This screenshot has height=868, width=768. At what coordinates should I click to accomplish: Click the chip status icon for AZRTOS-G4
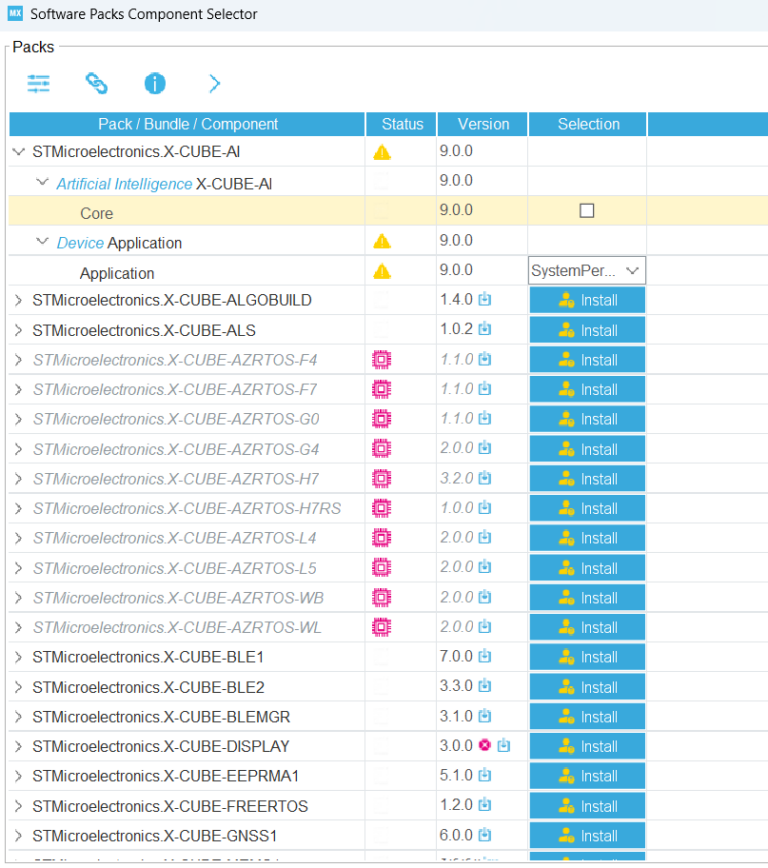click(382, 449)
